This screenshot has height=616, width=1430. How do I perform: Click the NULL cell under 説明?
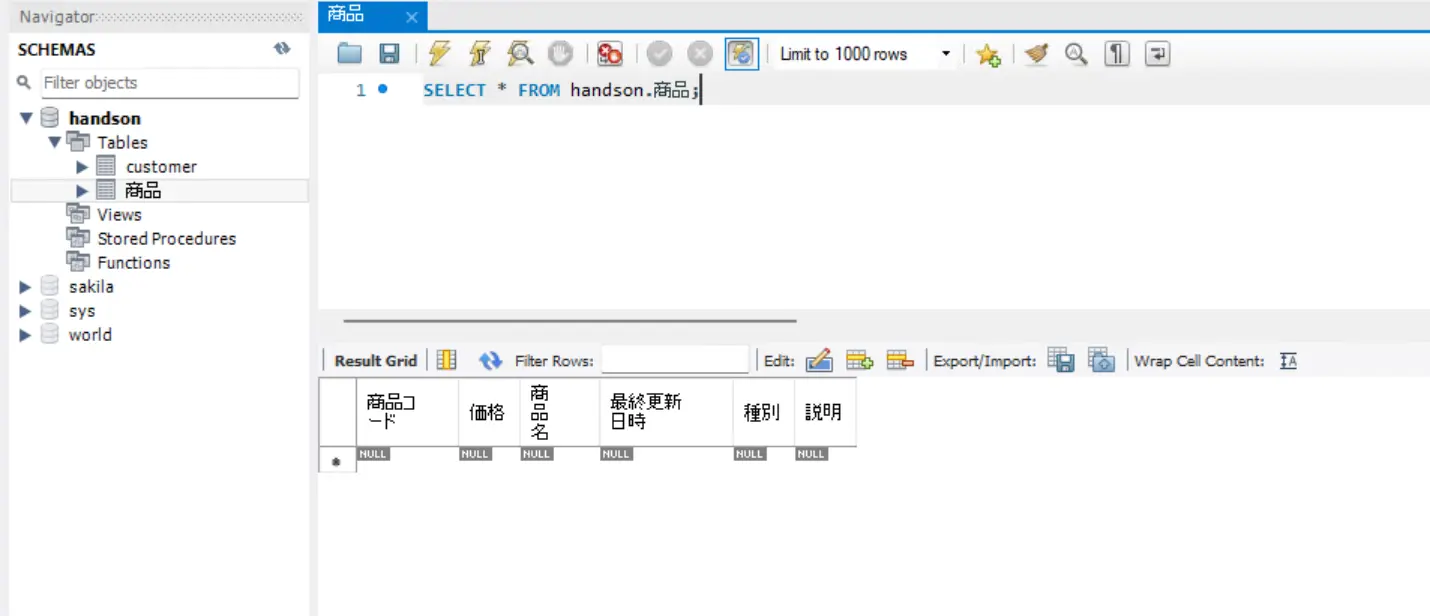(x=811, y=454)
